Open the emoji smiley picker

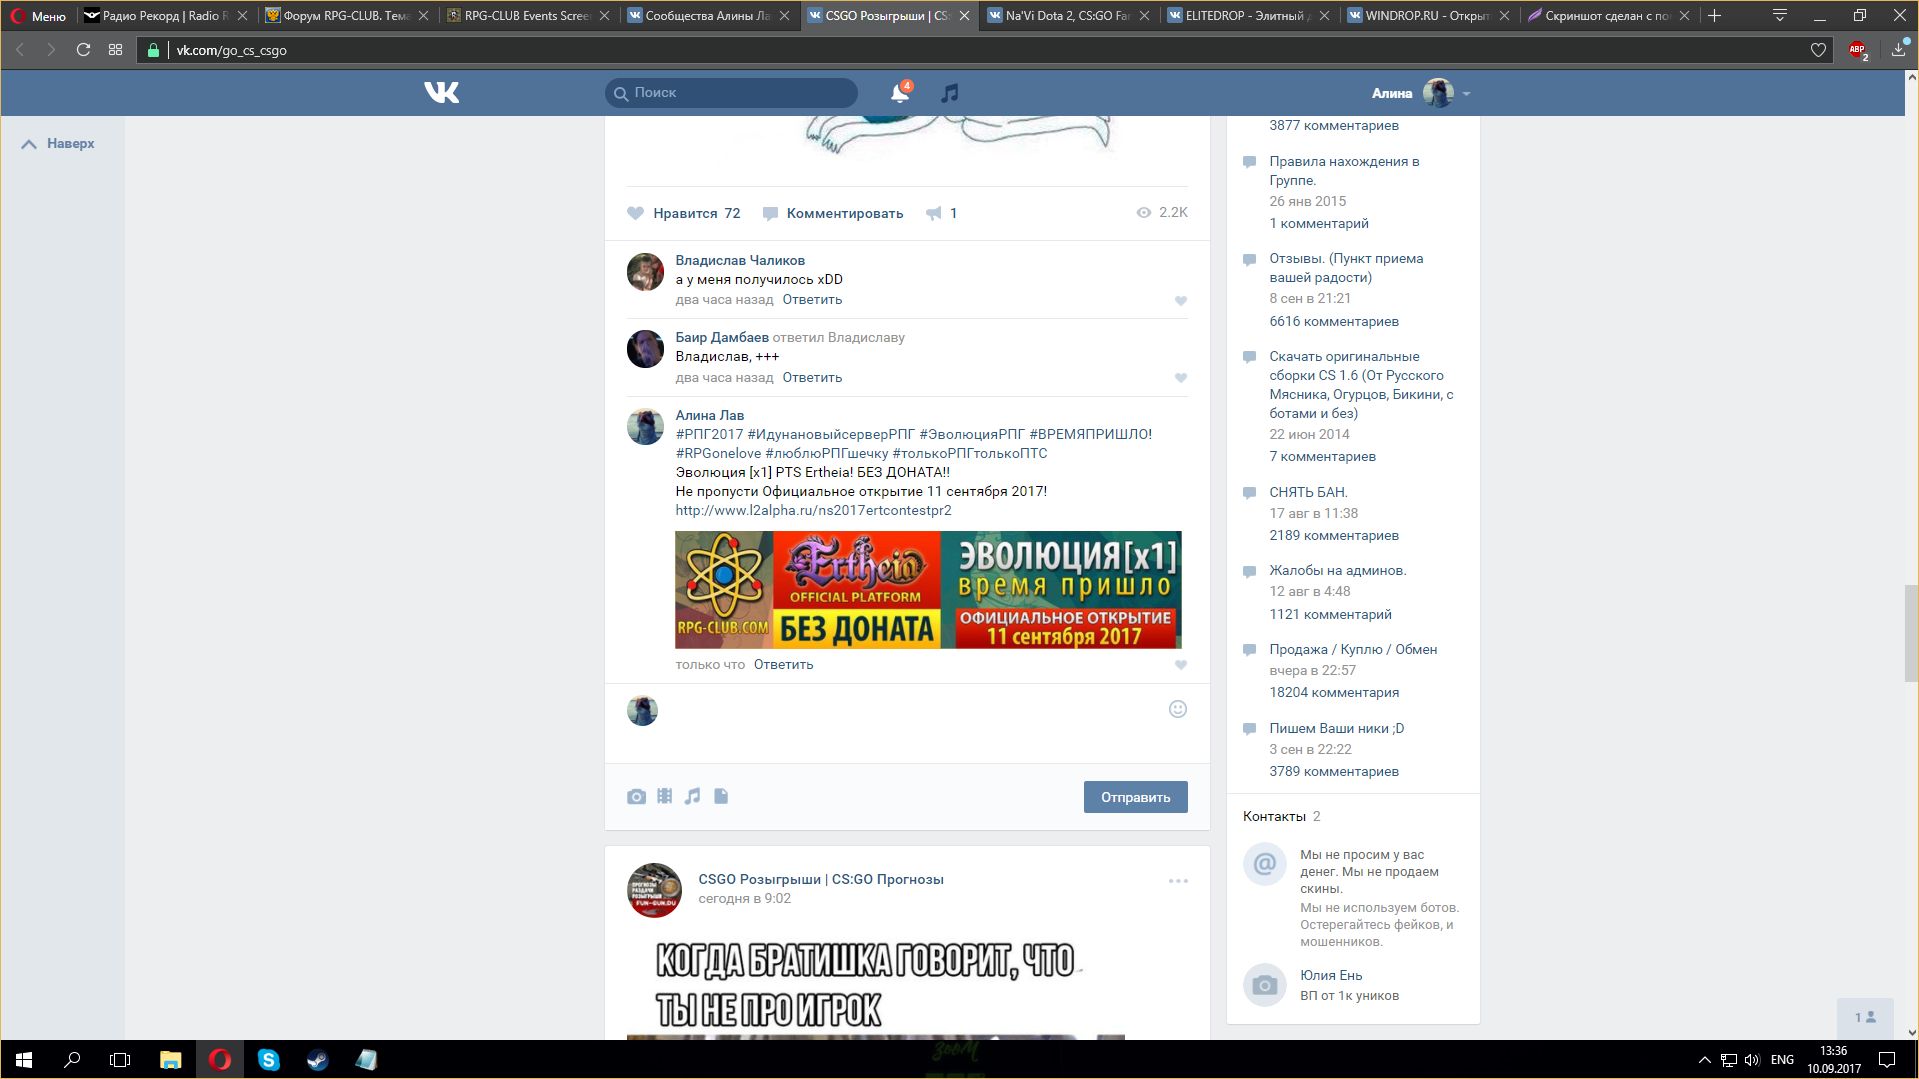coord(1178,709)
